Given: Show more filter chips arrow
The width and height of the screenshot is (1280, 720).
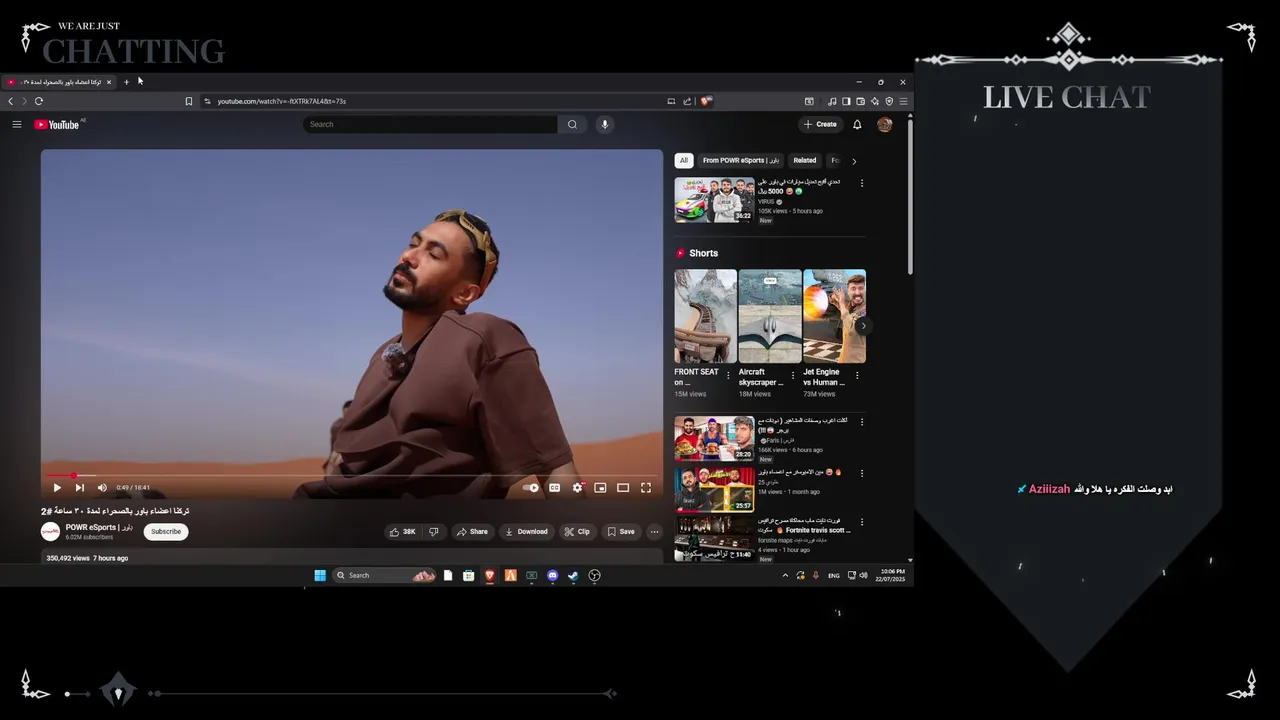Looking at the screenshot, I should point(853,160).
